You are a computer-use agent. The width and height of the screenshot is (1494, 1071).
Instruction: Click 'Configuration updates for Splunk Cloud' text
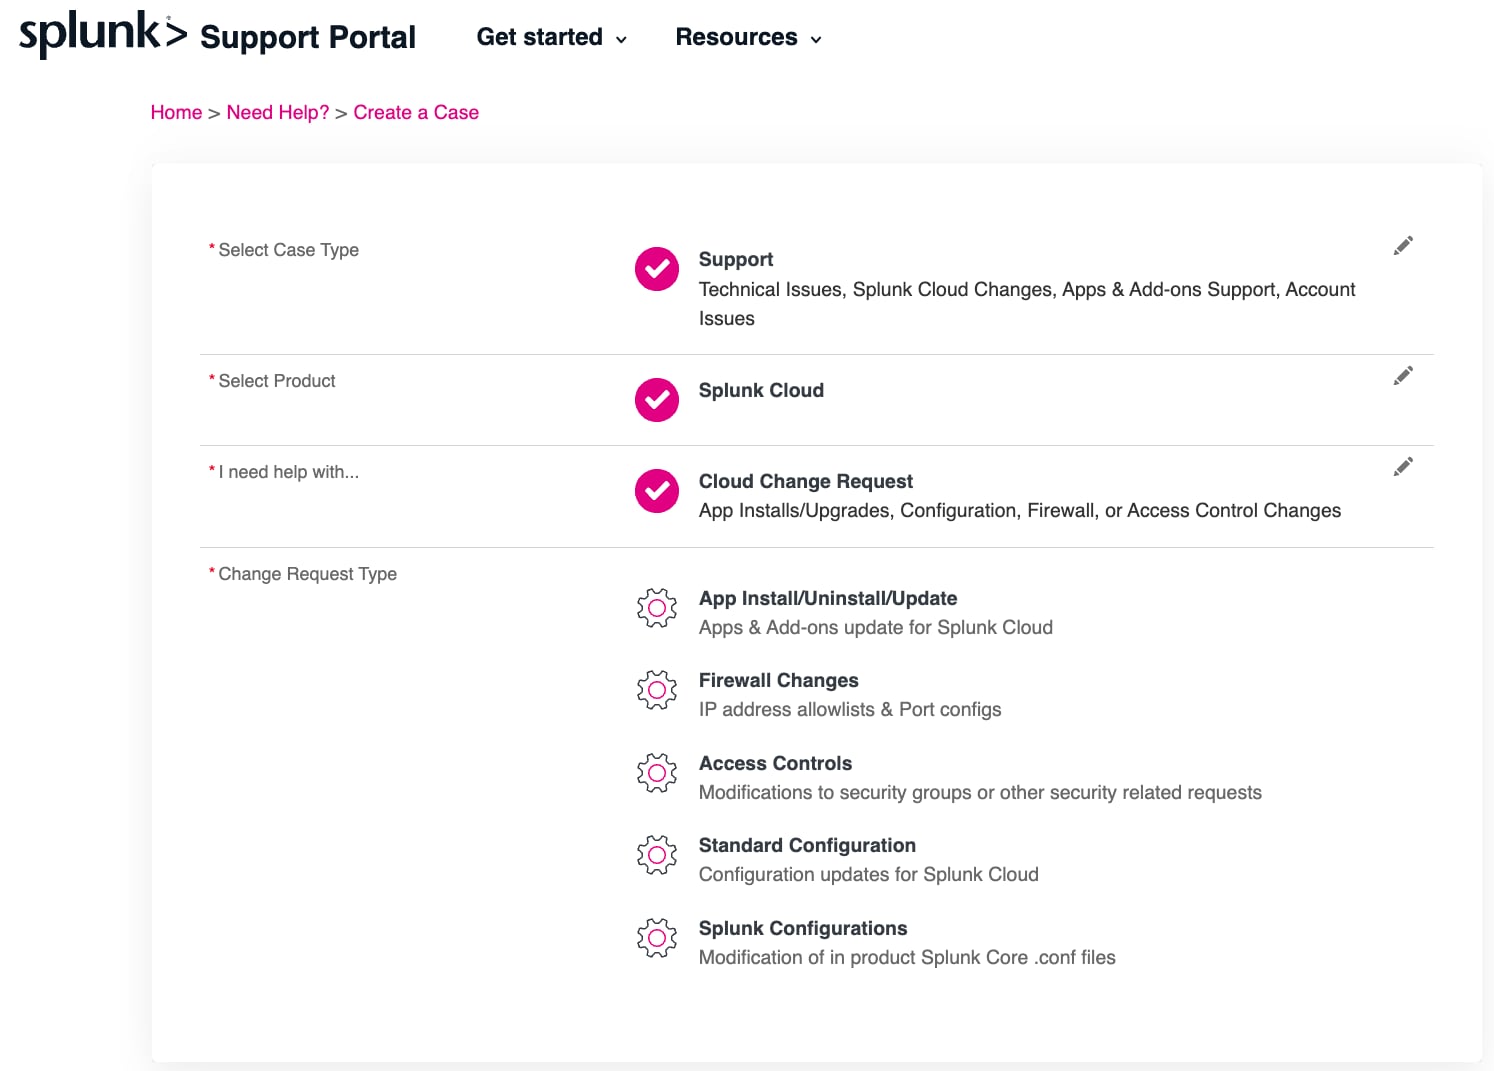pyautogui.click(x=869, y=874)
